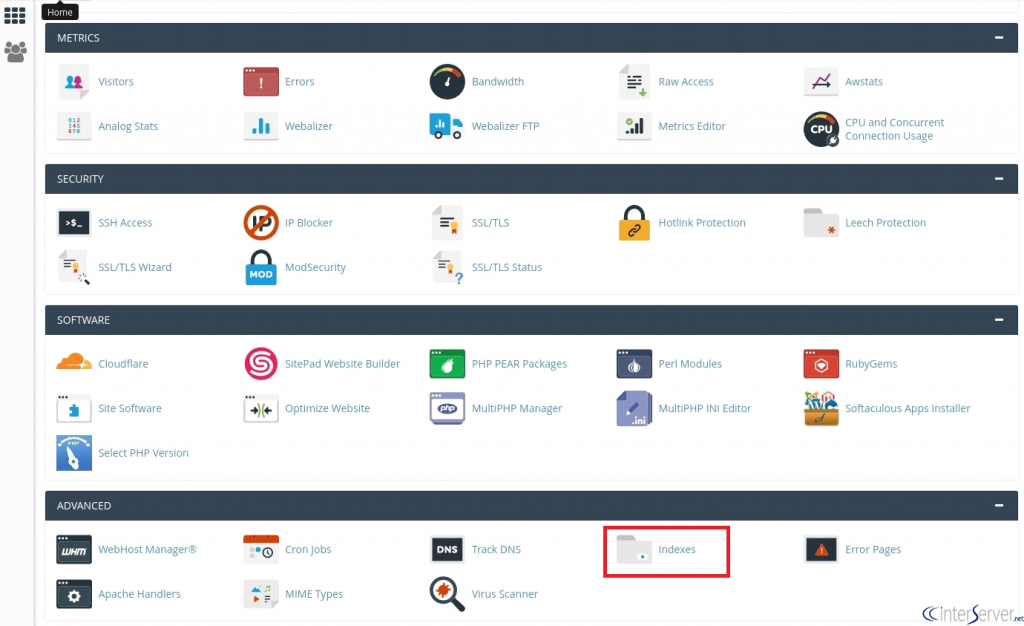Open the Cloudflare cloud icon
Image resolution: width=1024 pixels, height=626 pixels.
pyautogui.click(x=74, y=362)
